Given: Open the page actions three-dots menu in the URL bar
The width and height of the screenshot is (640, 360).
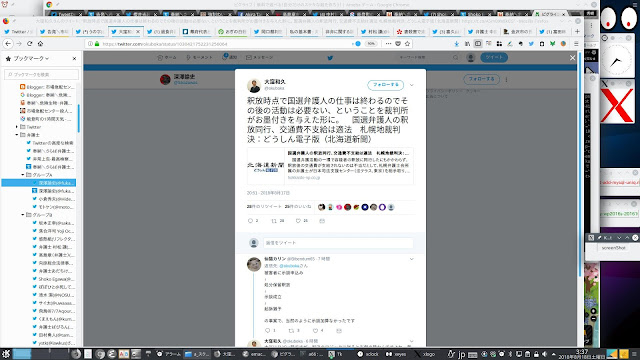Looking at the screenshot, I should click(x=388, y=44).
